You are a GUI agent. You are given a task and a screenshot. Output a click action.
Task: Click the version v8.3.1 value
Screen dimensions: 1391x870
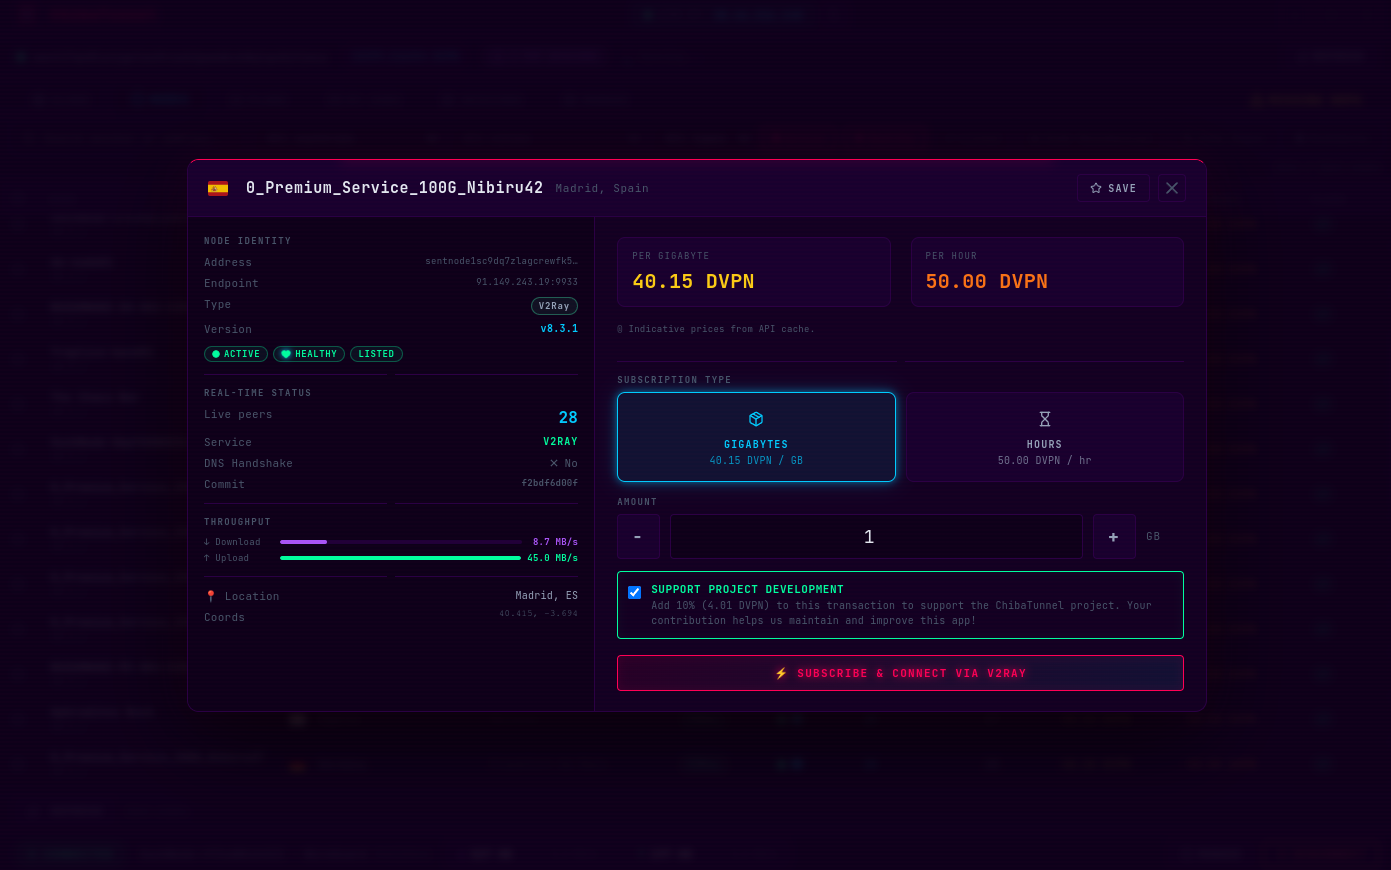(x=559, y=329)
